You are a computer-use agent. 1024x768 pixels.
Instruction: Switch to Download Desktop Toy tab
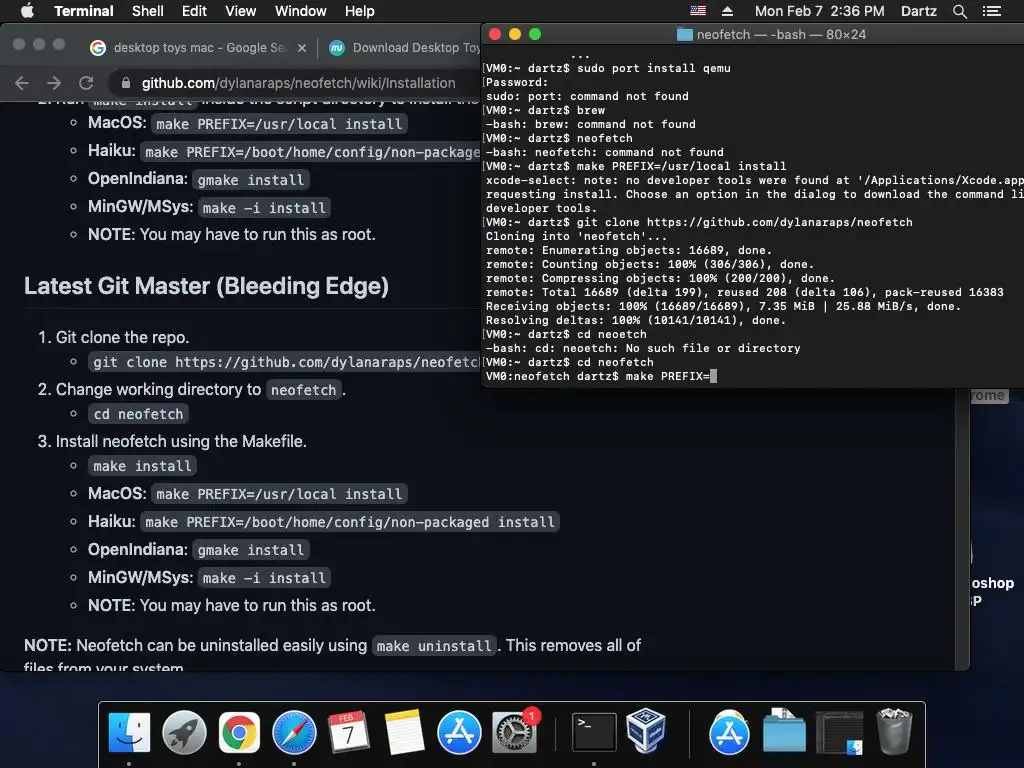pos(405,48)
